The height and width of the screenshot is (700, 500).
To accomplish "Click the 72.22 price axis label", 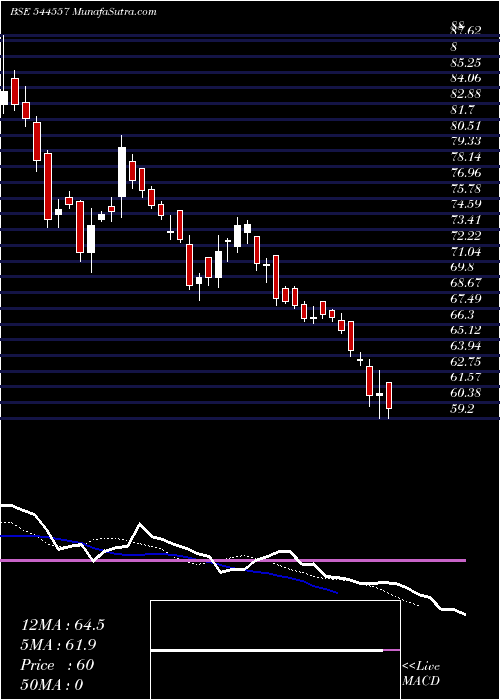I will (x=466, y=236).
